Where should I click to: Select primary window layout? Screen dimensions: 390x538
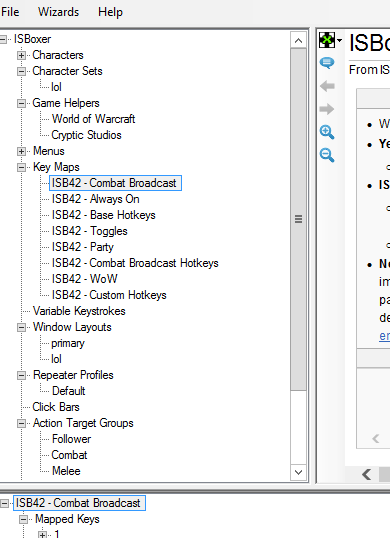(68, 343)
